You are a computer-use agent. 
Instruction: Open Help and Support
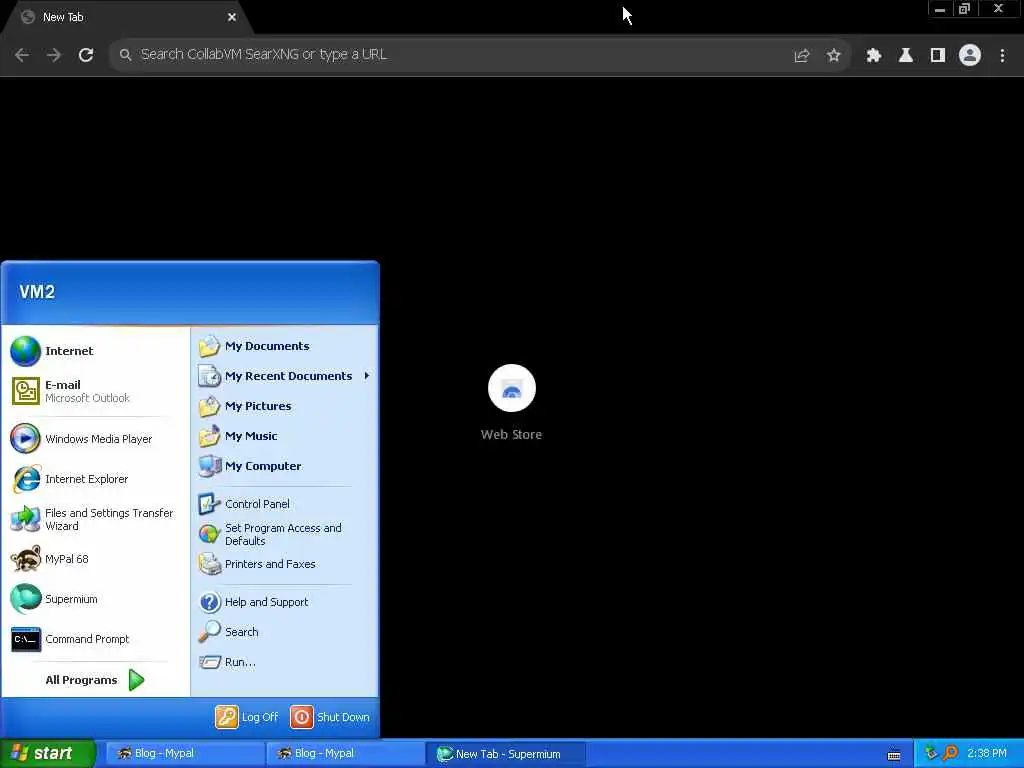pos(285,602)
